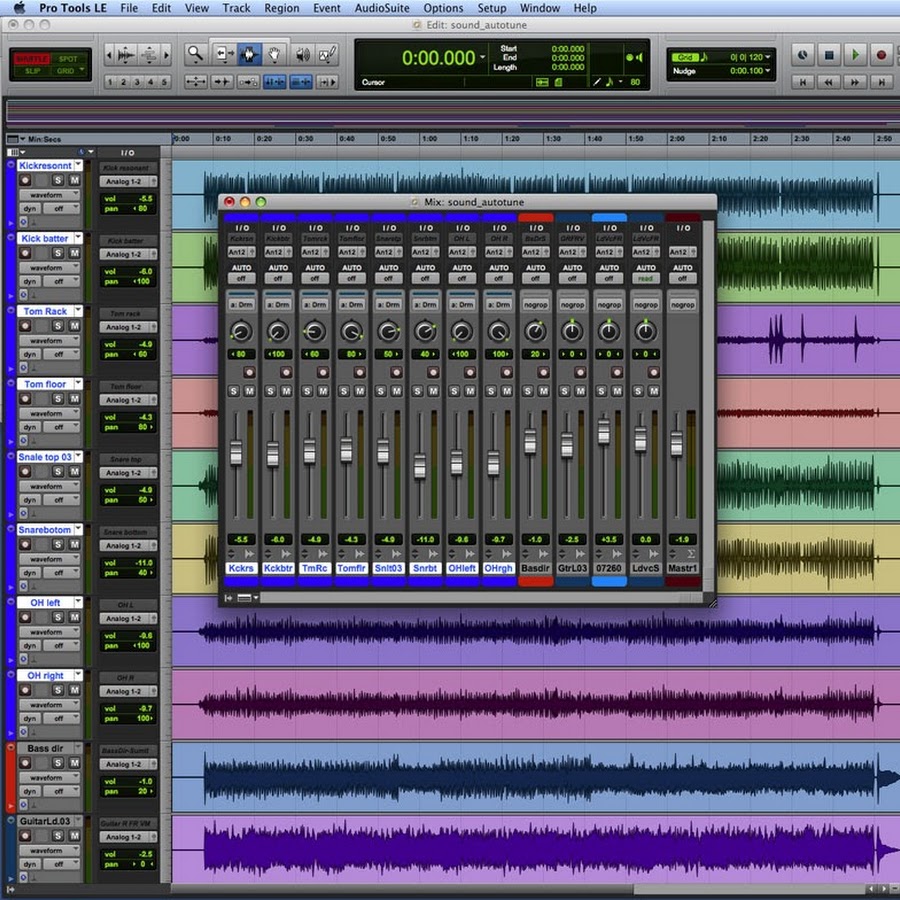Select the Zoomer magnifying glass tool
900x900 pixels.
[x=196, y=54]
